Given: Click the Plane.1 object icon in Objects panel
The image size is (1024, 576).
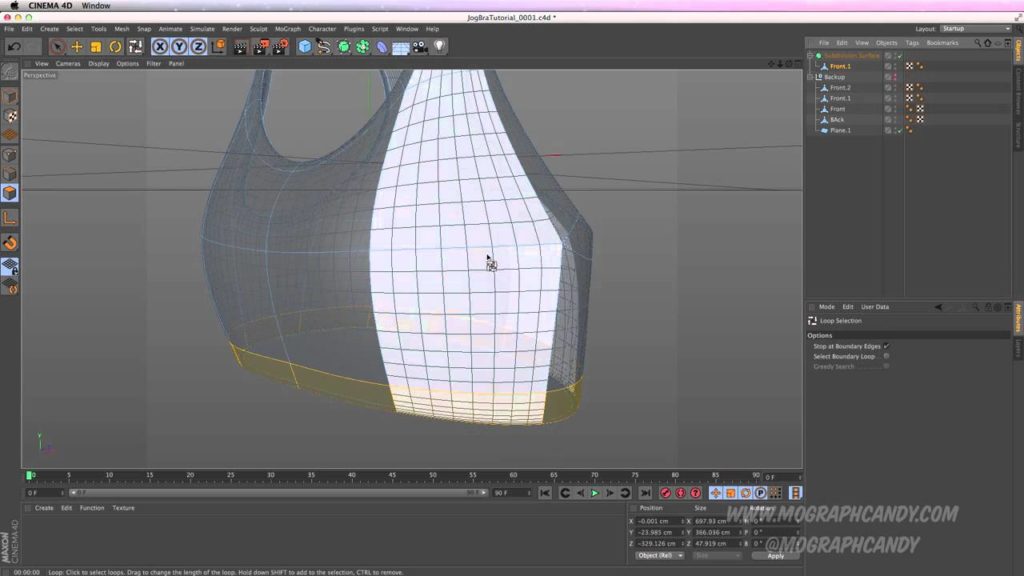Looking at the screenshot, I should point(823,130).
